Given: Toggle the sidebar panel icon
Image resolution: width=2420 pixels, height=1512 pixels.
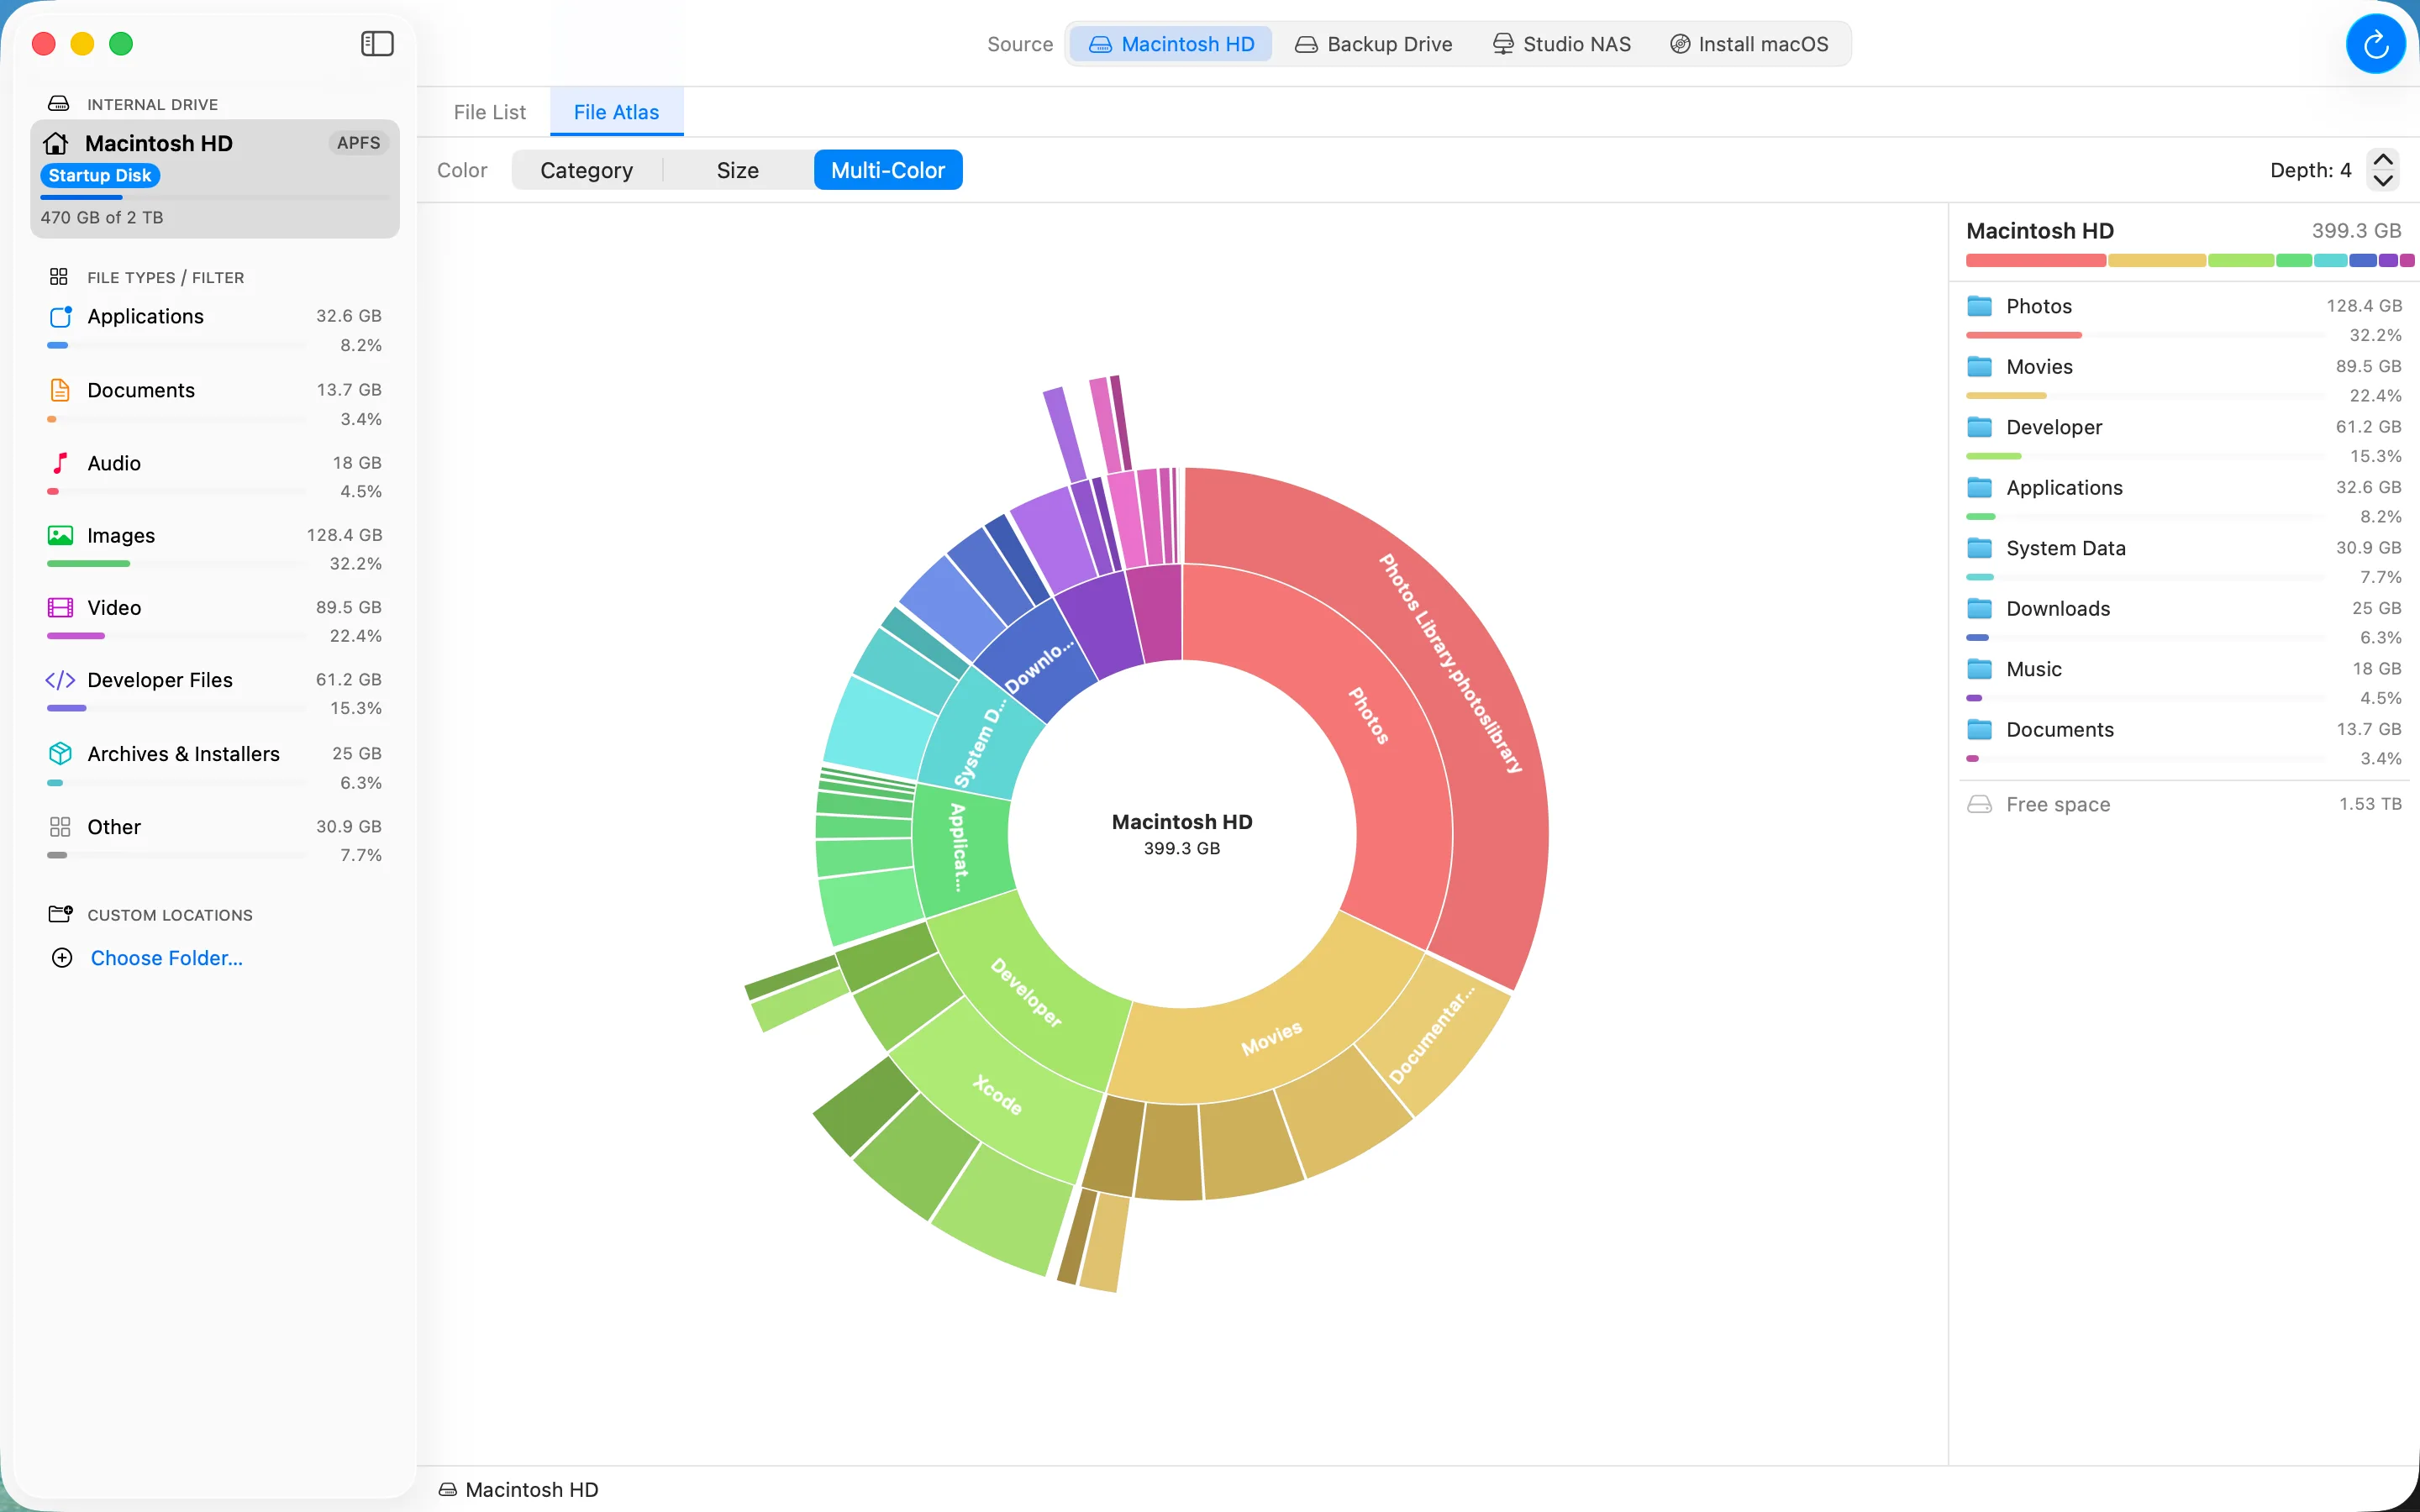Looking at the screenshot, I should point(377,44).
